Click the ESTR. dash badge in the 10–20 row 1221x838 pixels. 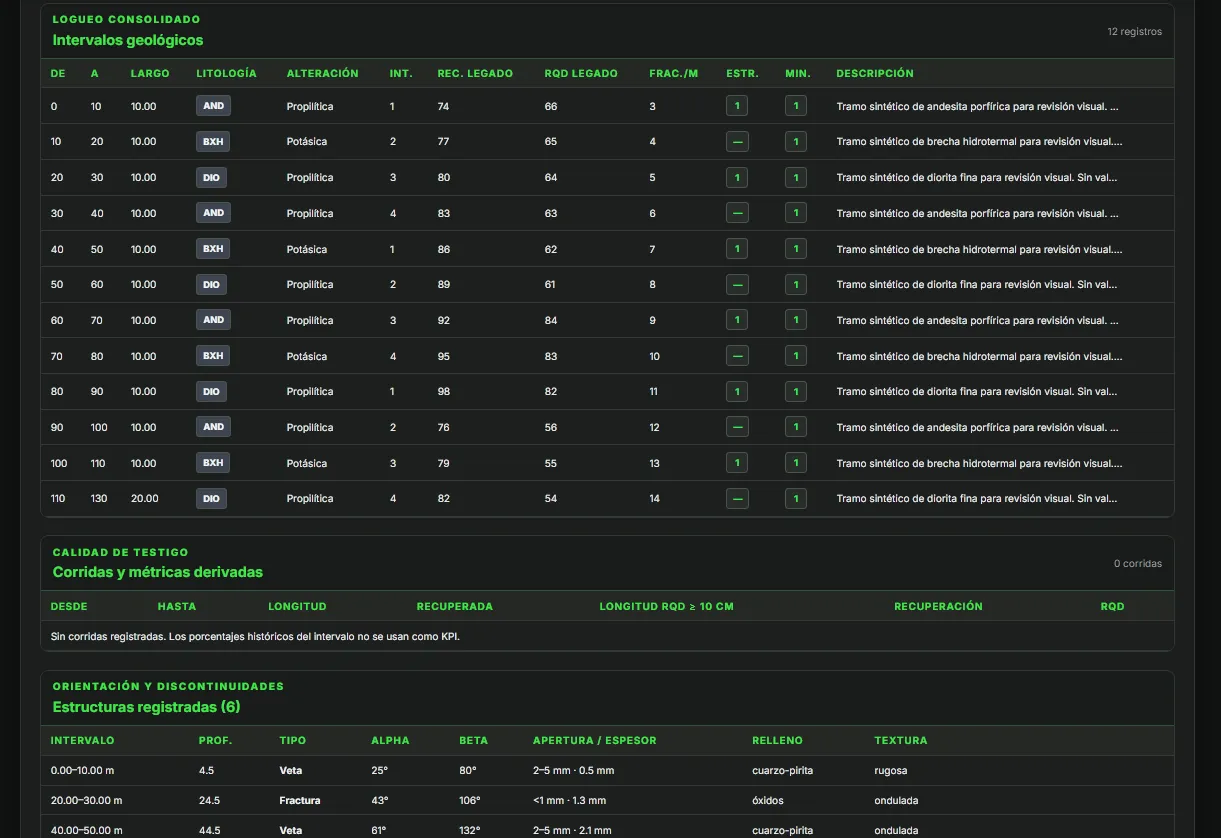(x=737, y=142)
